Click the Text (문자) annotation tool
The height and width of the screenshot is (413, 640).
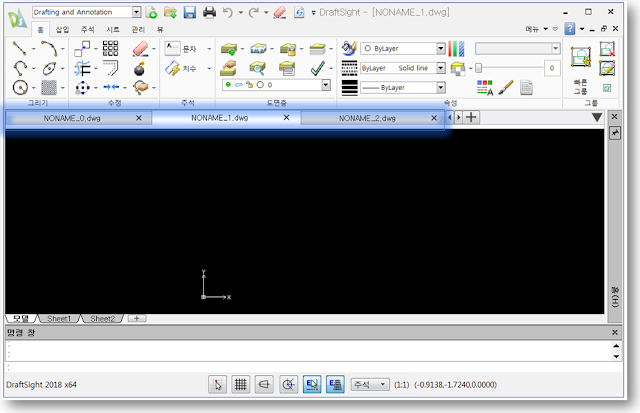181,49
